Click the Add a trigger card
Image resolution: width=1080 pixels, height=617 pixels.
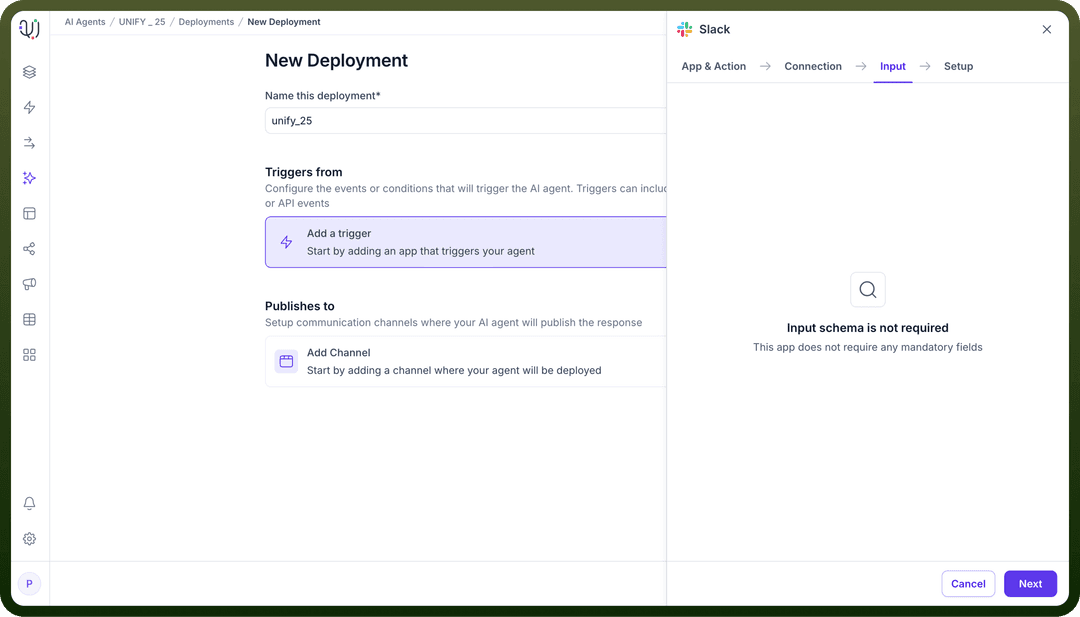pos(466,242)
